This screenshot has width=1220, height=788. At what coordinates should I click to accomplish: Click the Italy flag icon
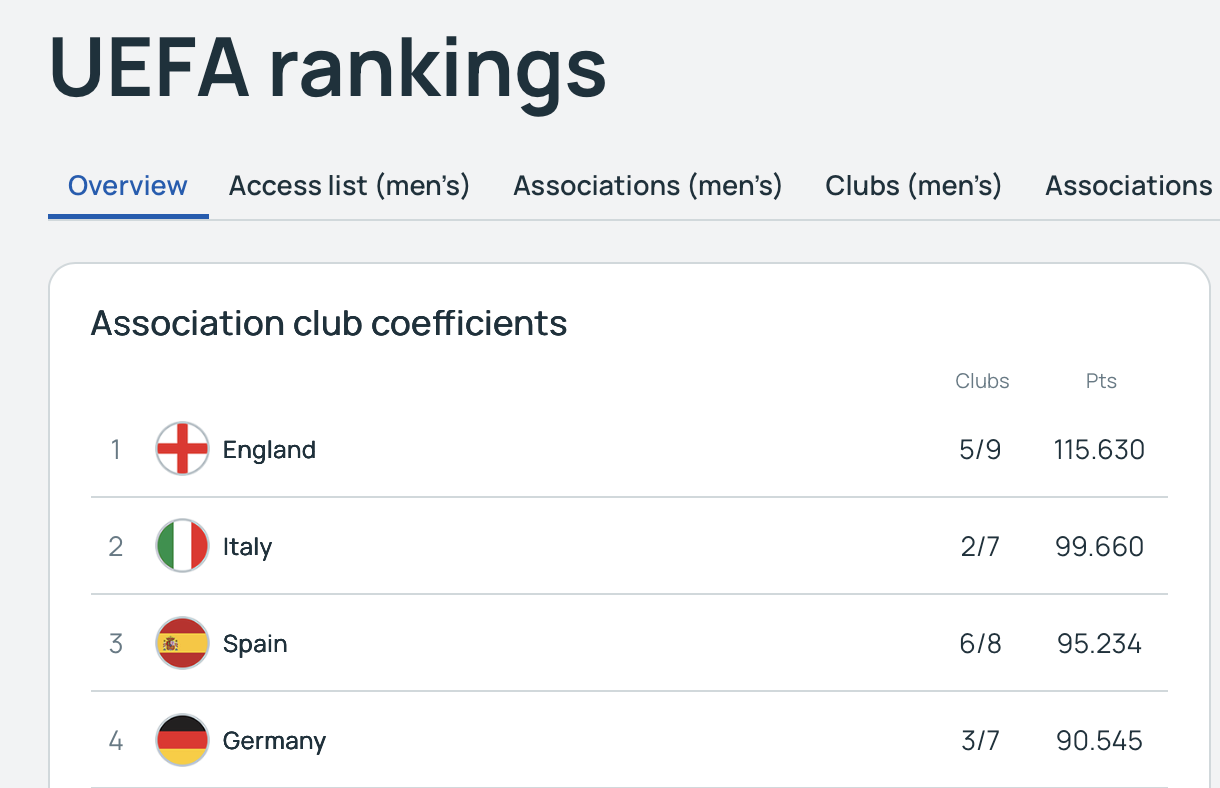pos(183,546)
